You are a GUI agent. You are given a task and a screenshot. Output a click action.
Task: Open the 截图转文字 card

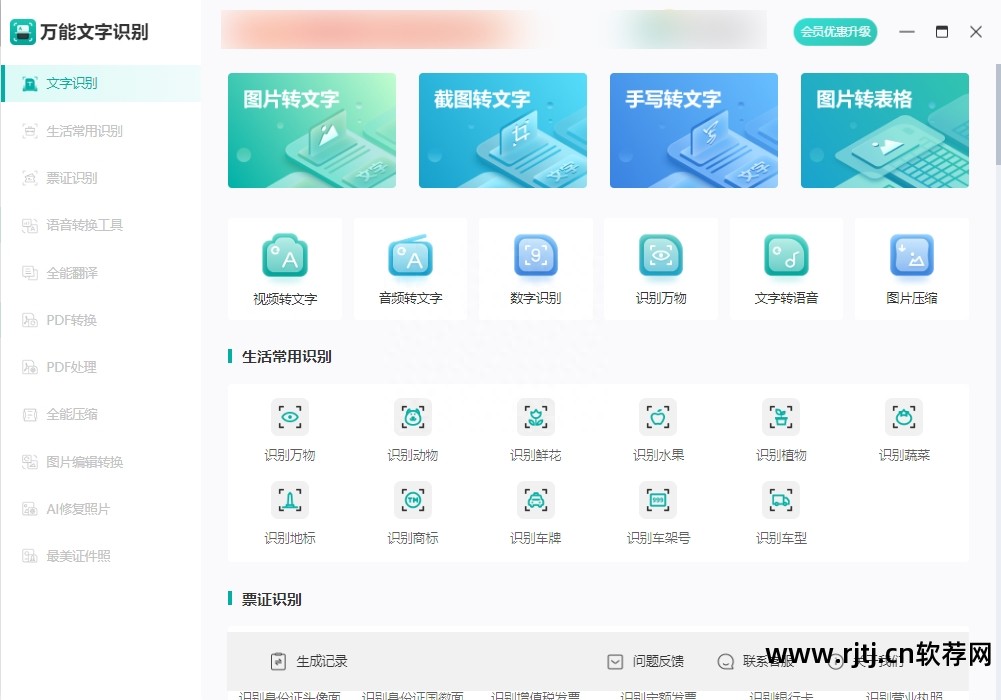[x=502, y=130]
